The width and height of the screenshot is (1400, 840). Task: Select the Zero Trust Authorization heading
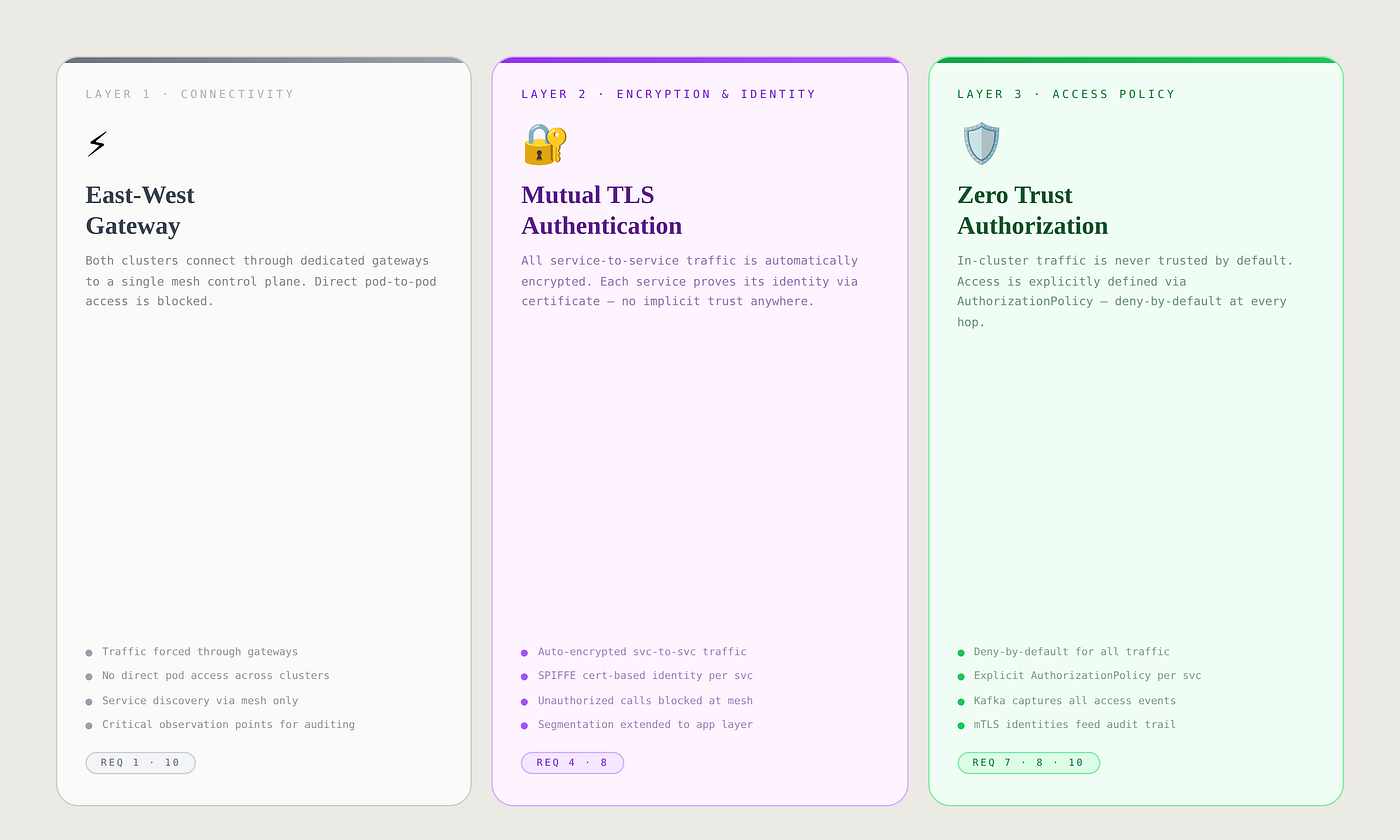[1032, 210]
